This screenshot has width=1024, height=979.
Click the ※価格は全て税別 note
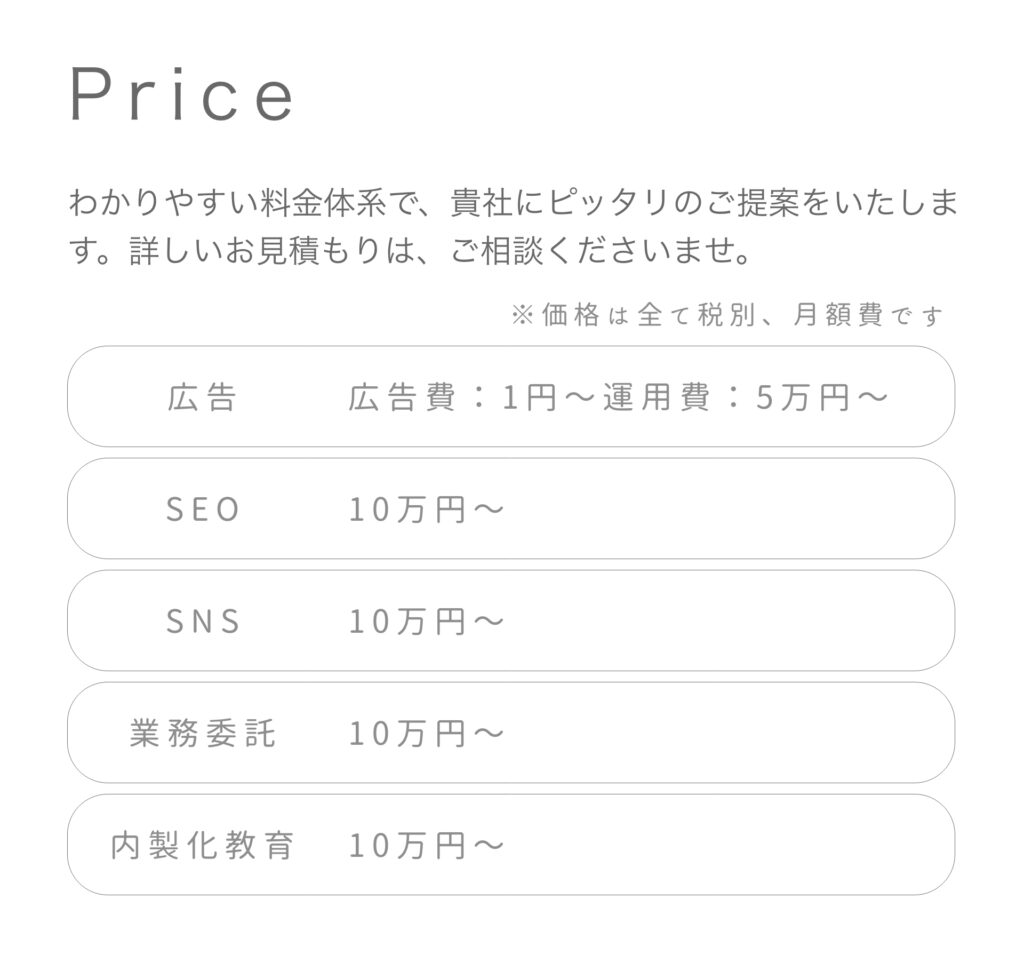[x=726, y=315]
